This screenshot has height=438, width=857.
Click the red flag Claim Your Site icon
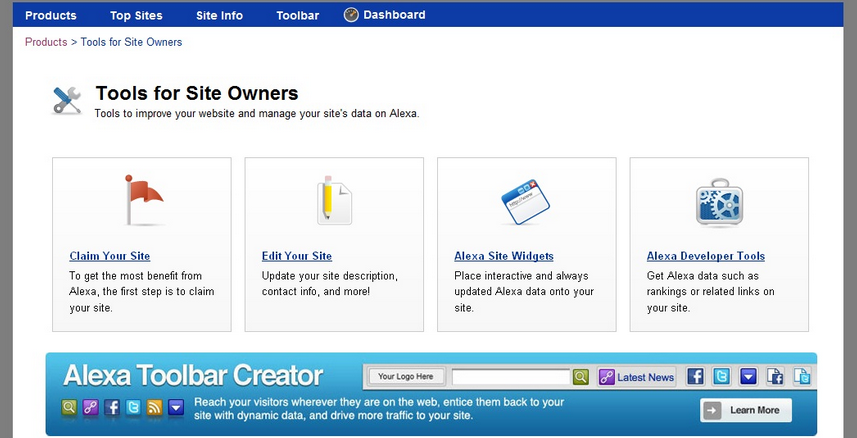(144, 200)
